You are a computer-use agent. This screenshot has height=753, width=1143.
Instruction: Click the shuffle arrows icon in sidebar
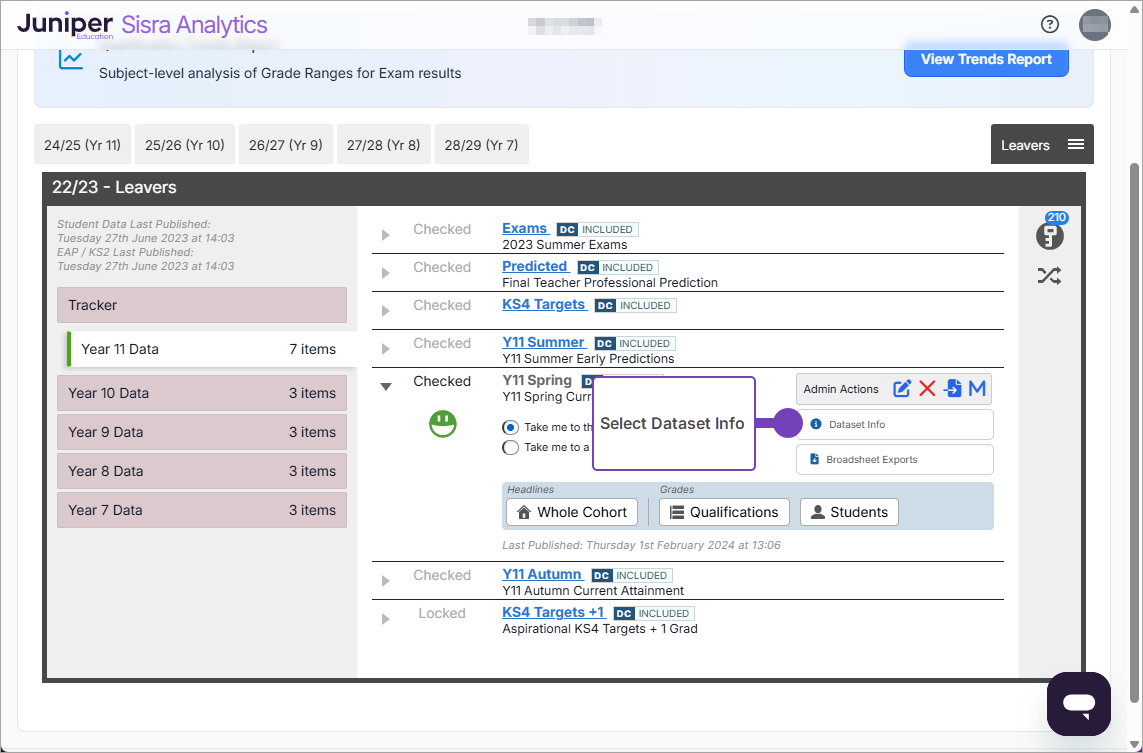tap(1049, 276)
